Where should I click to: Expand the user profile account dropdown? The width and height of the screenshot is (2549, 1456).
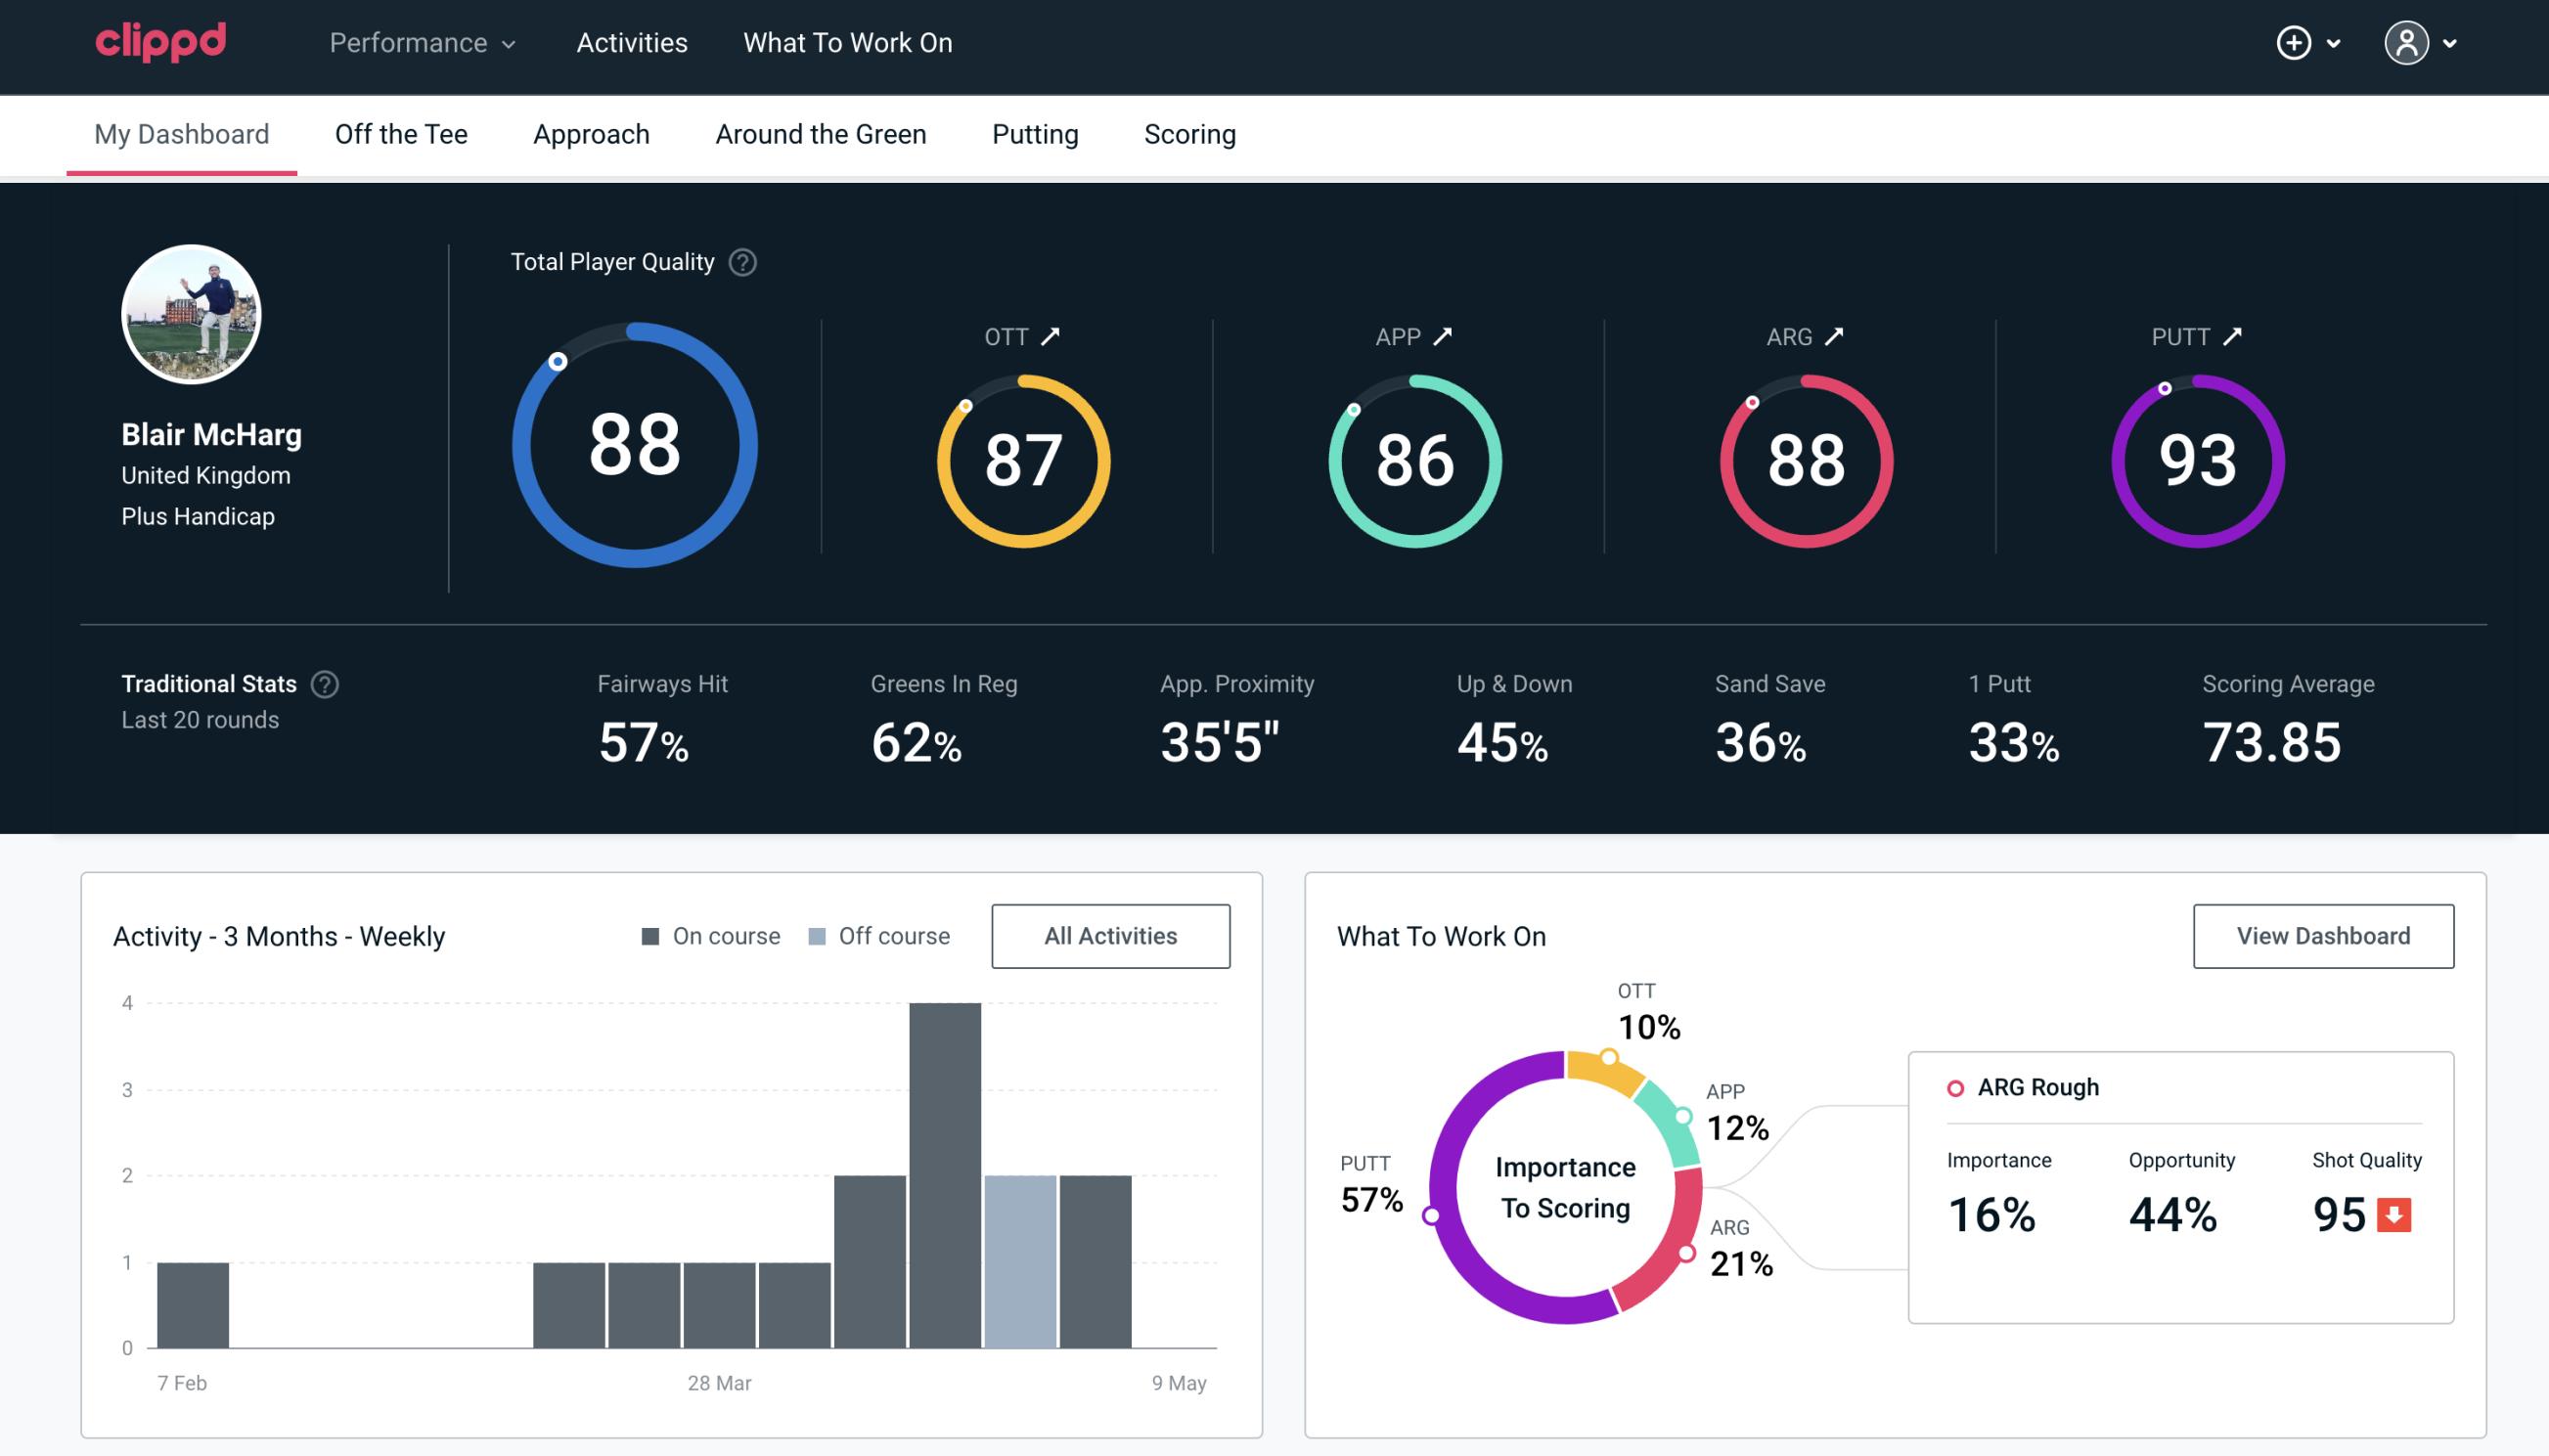[x=2425, y=42]
